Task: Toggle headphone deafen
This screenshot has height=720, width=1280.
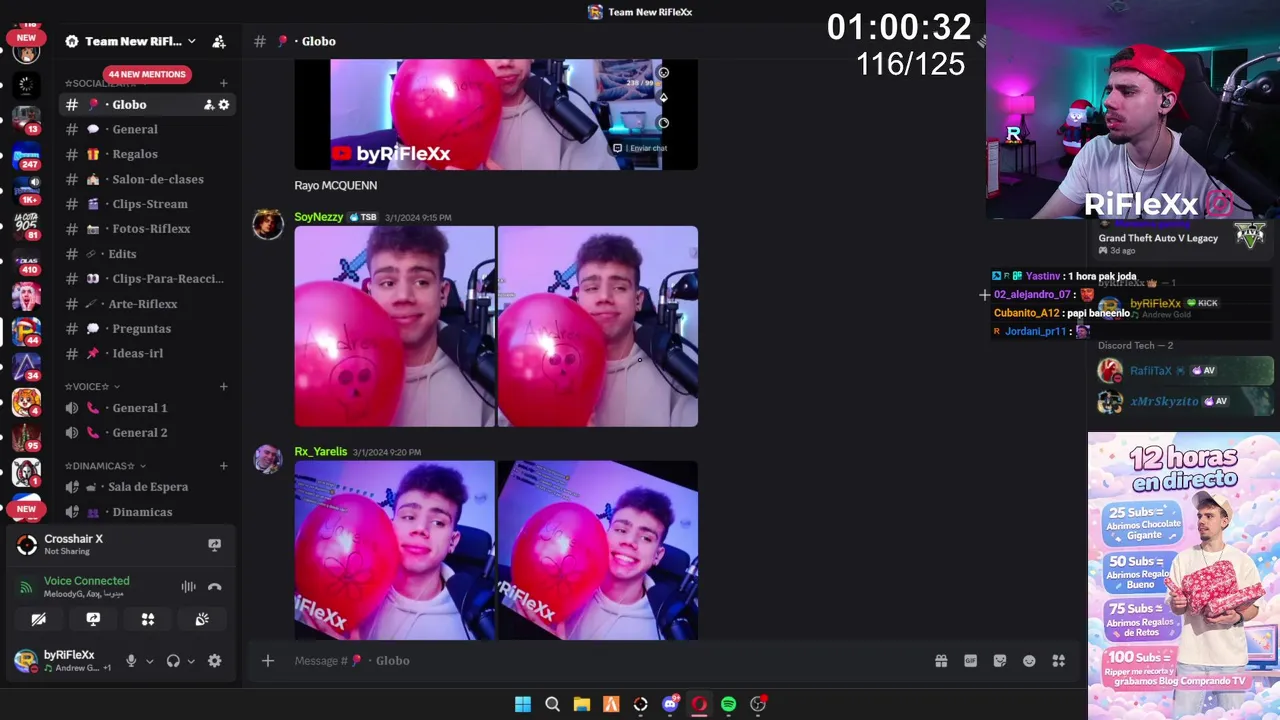Action: 173,661
